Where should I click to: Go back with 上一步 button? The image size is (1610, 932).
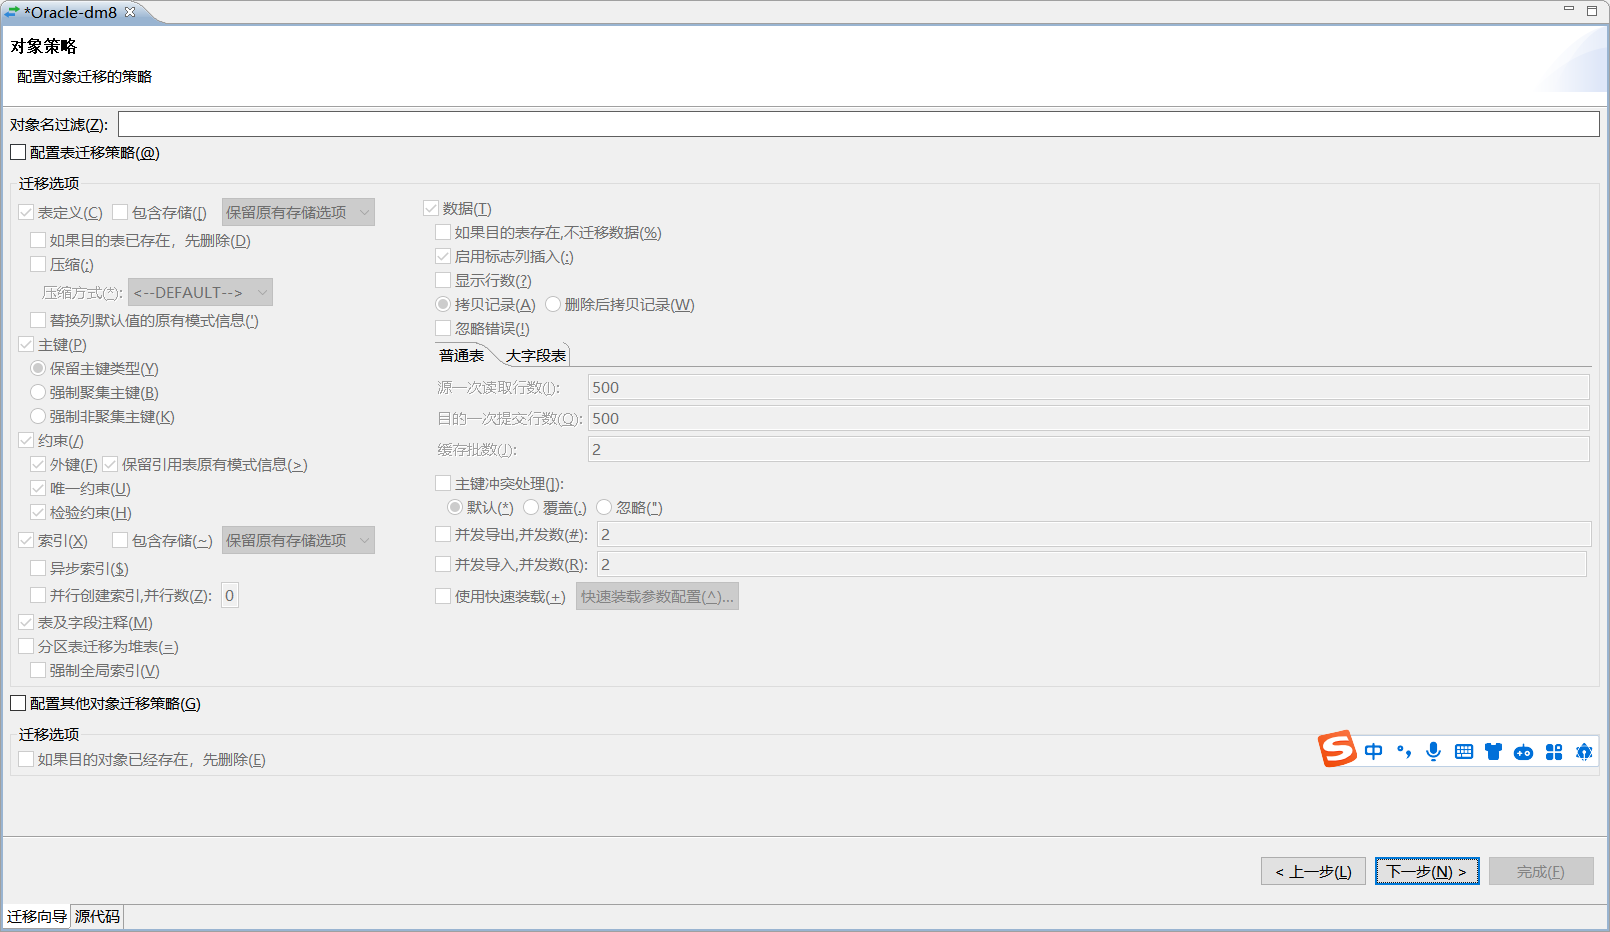pos(1313,871)
